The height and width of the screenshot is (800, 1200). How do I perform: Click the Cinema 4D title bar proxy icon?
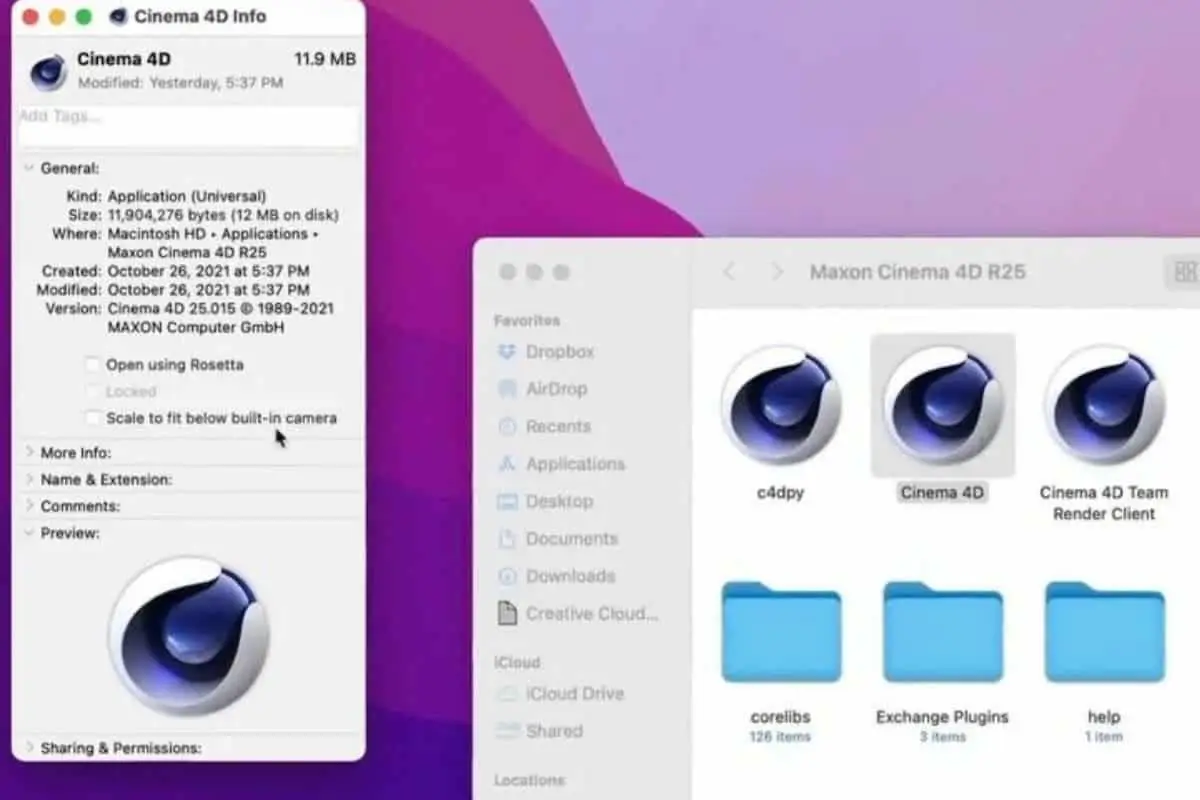[119, 16]
